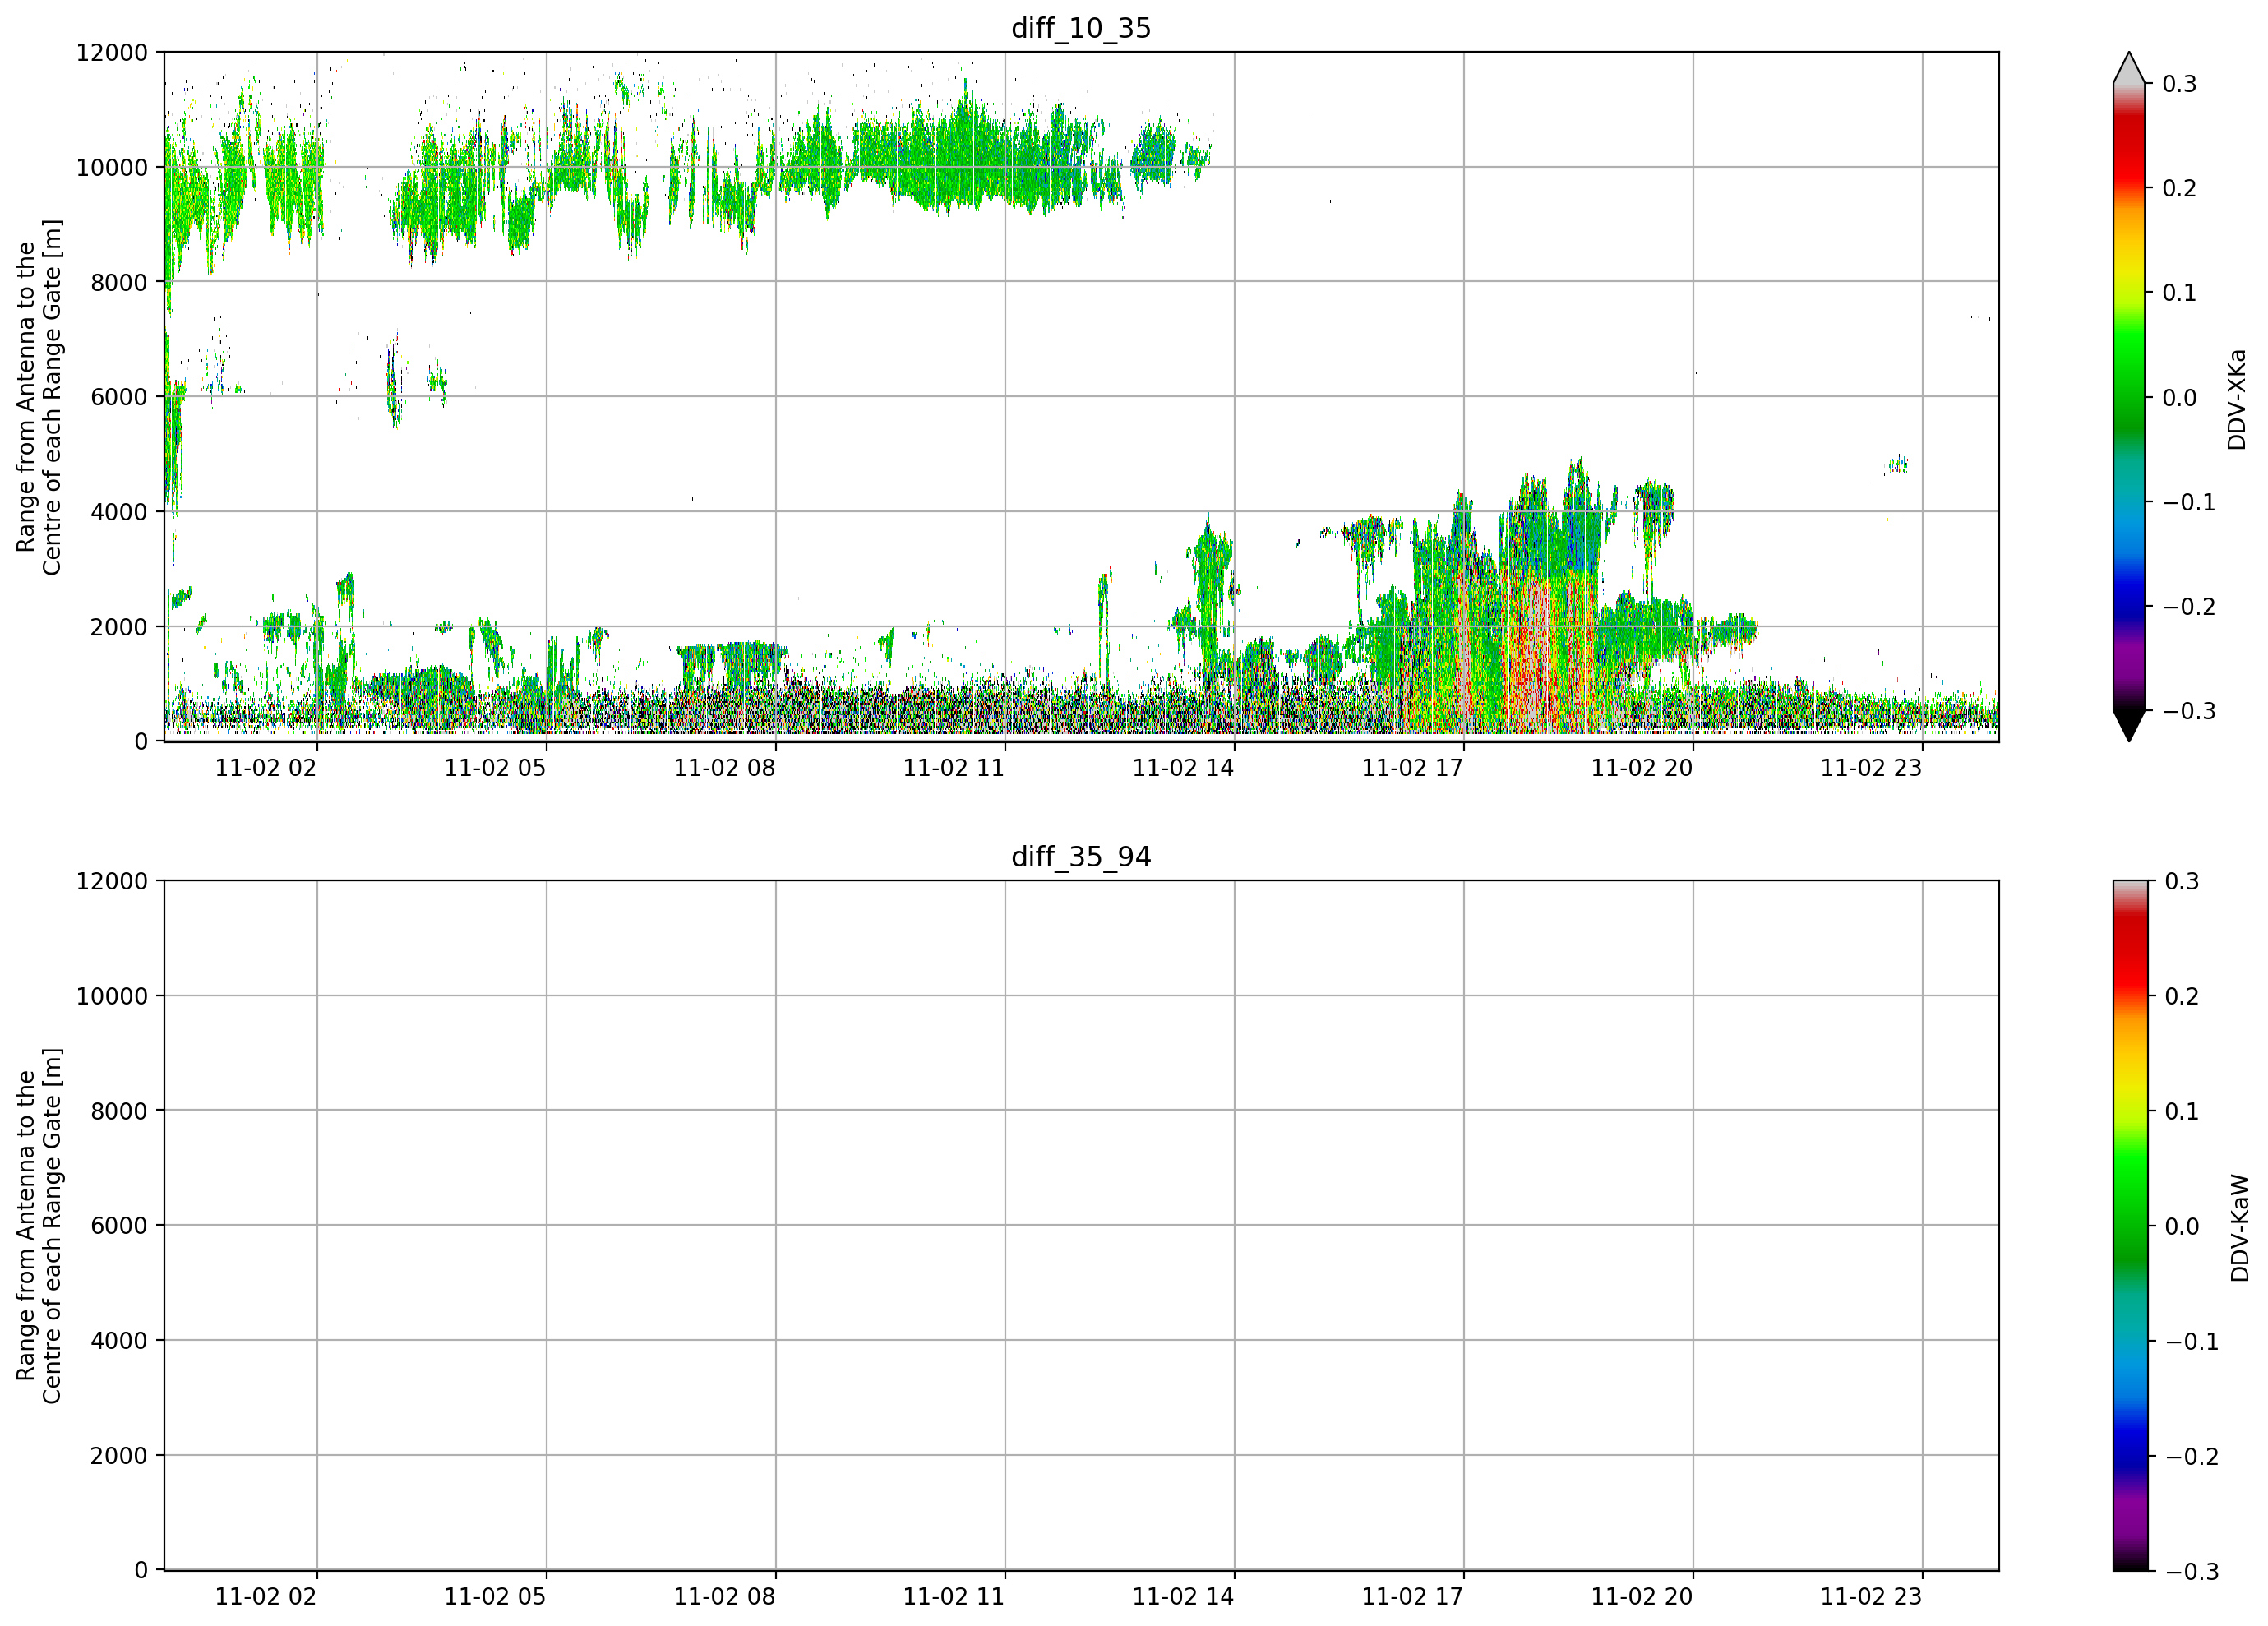Click the bottom plot's '11-02 20' x-axis label
Image resolution: width=2268 pixels, height=1626 pixels.
tap(1642, 1597)
